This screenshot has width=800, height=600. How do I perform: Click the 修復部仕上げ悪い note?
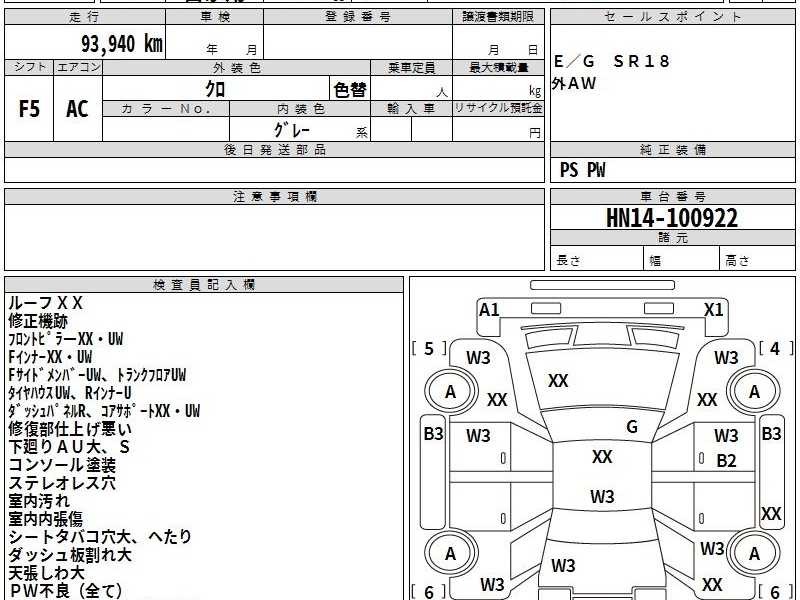pyautogui.click(x=70, y=429)
